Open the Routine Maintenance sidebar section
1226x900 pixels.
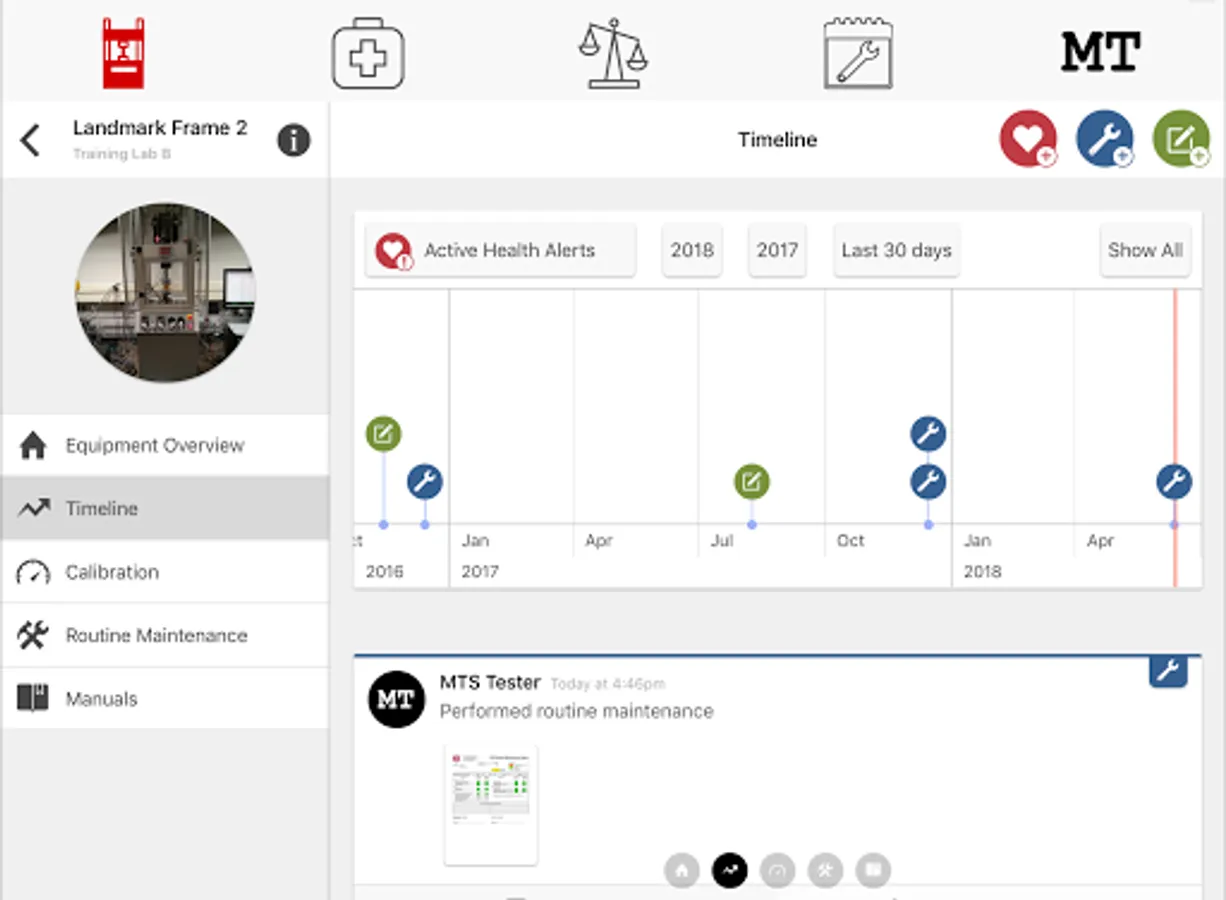click(x=165, y=635)
